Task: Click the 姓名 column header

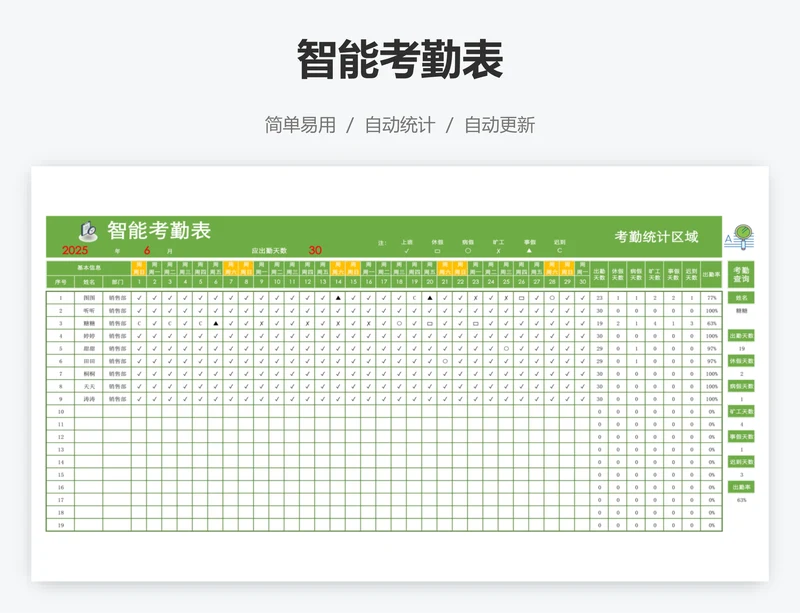Action: 89,282
